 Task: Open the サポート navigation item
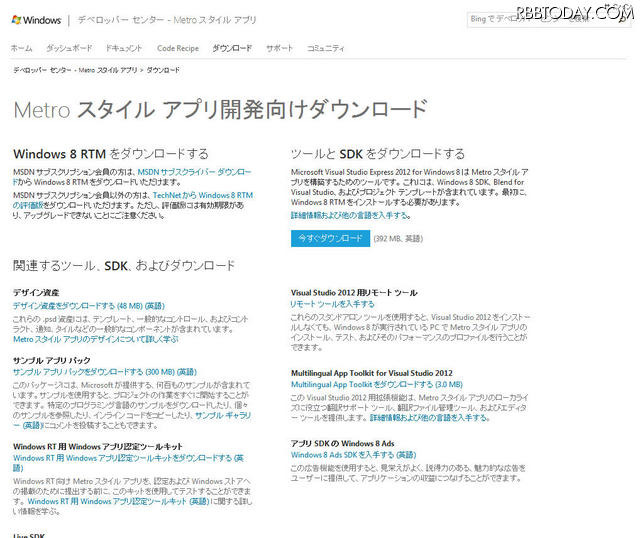pyautogui.click(x=280, y=48)
